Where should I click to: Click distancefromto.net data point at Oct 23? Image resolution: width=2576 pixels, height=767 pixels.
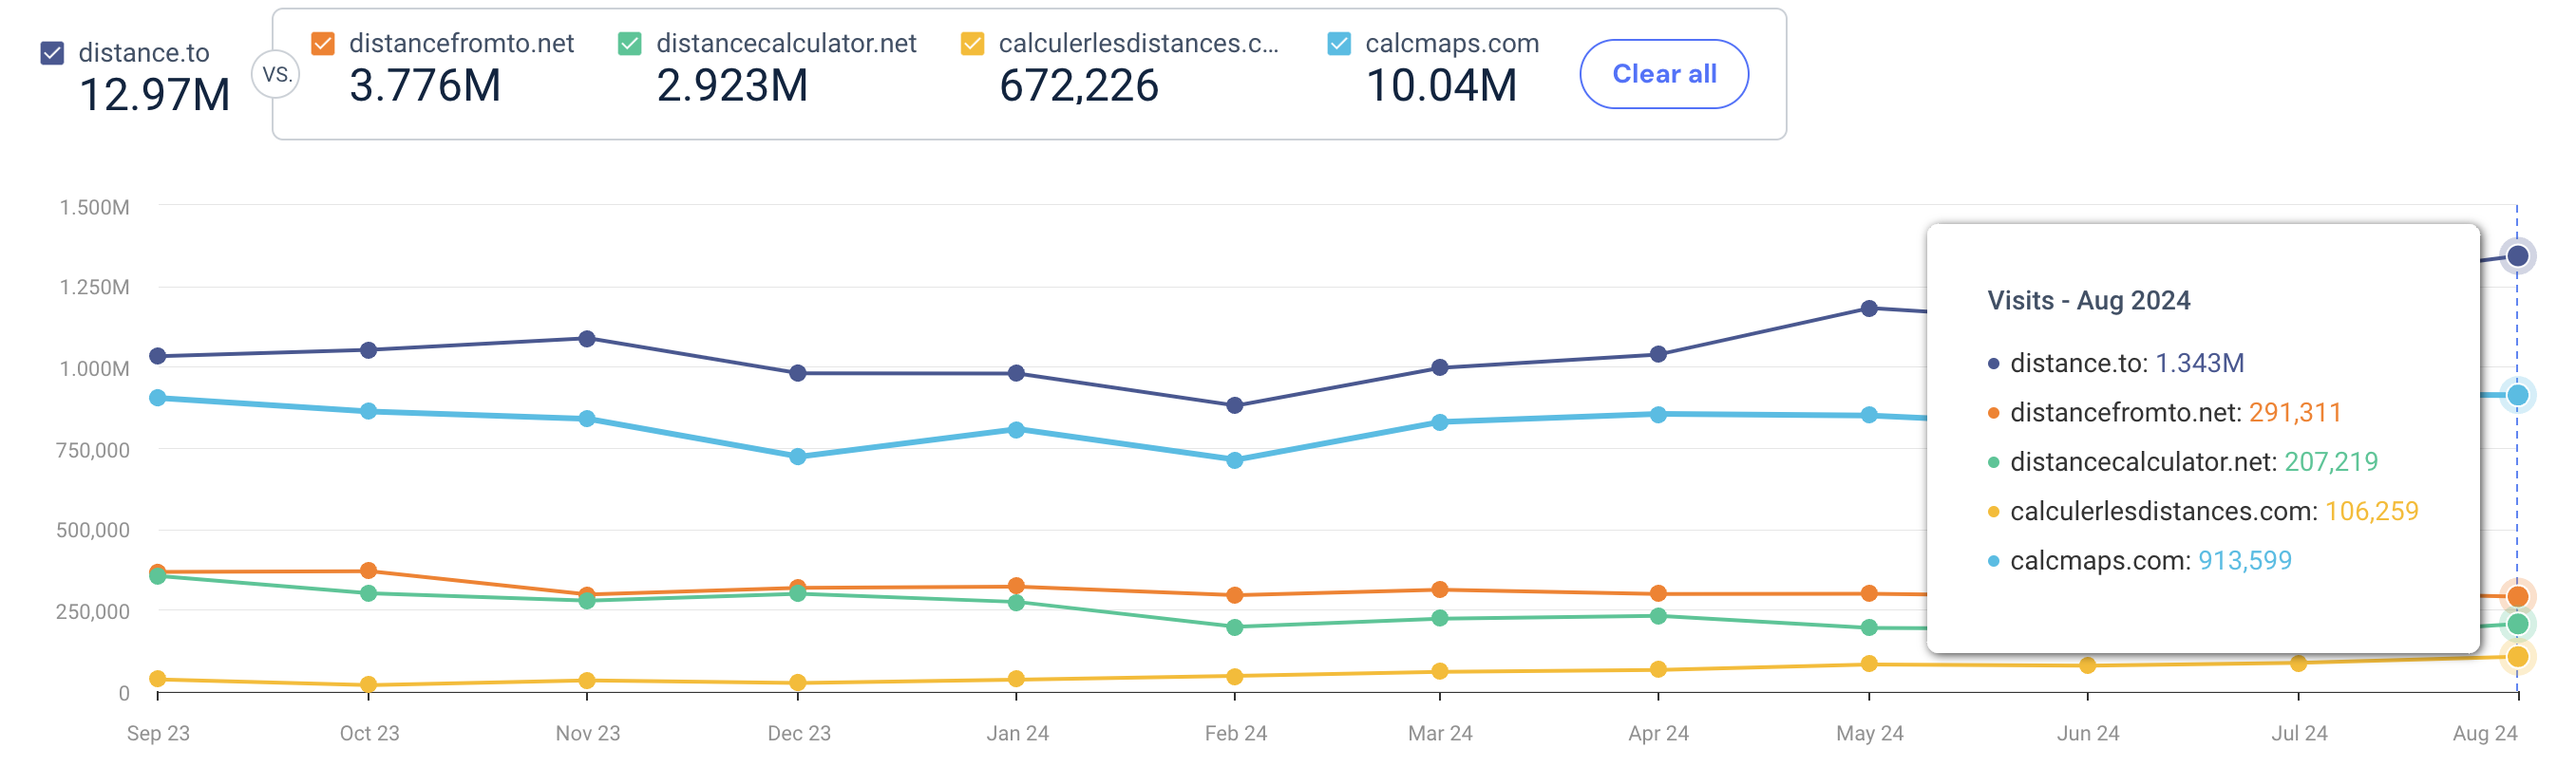point(368,571)
